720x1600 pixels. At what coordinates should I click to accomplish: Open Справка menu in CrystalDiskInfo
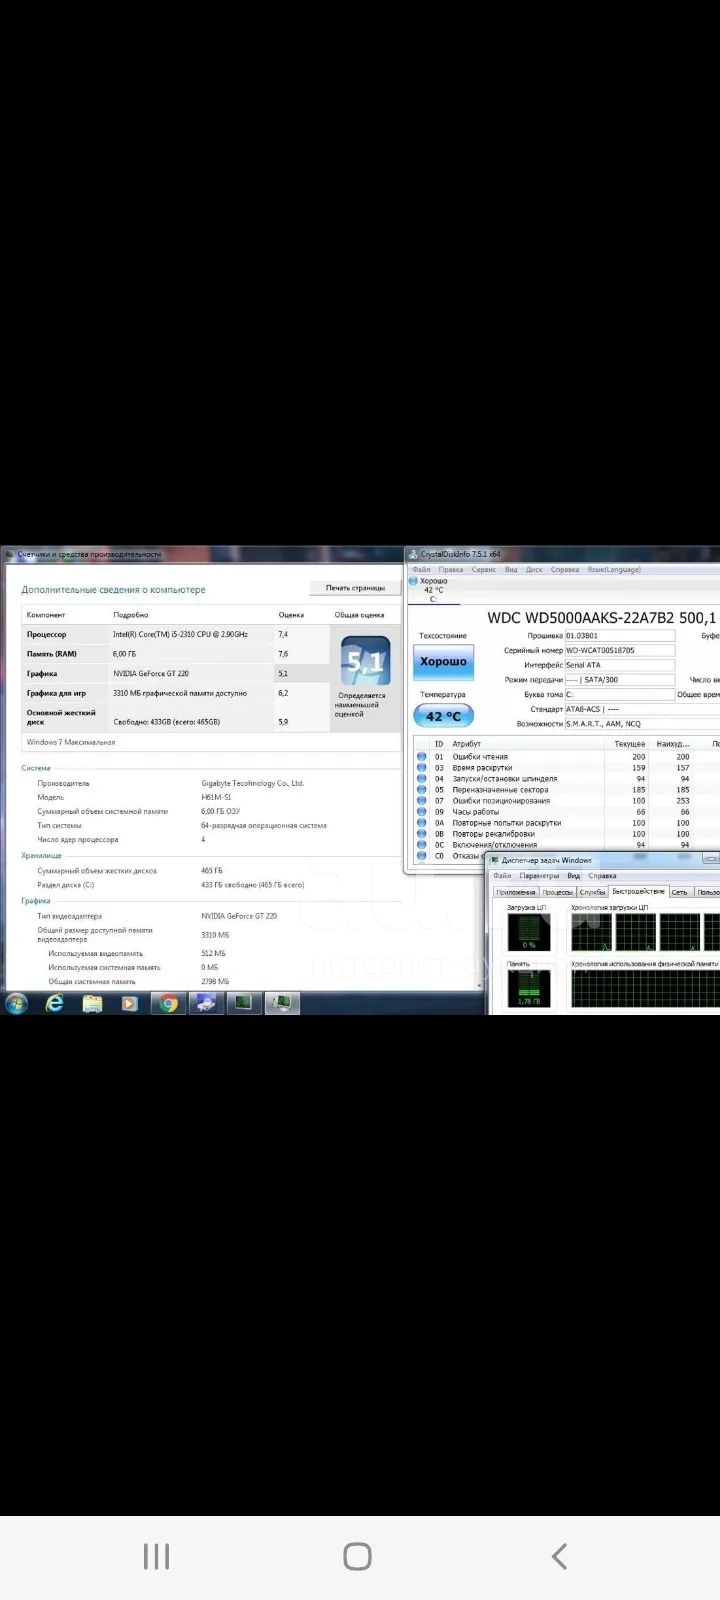(565, 569)
